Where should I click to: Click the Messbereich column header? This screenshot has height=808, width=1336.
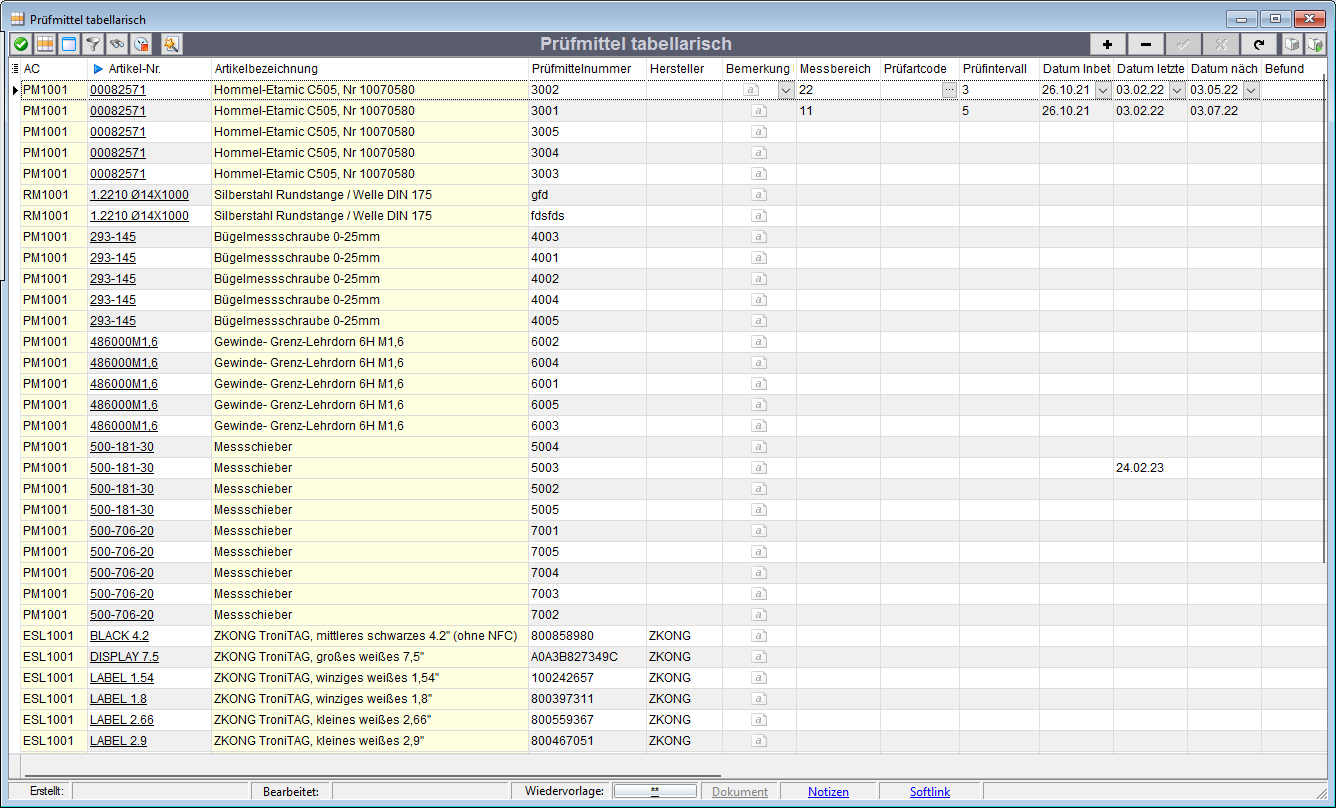838,68
